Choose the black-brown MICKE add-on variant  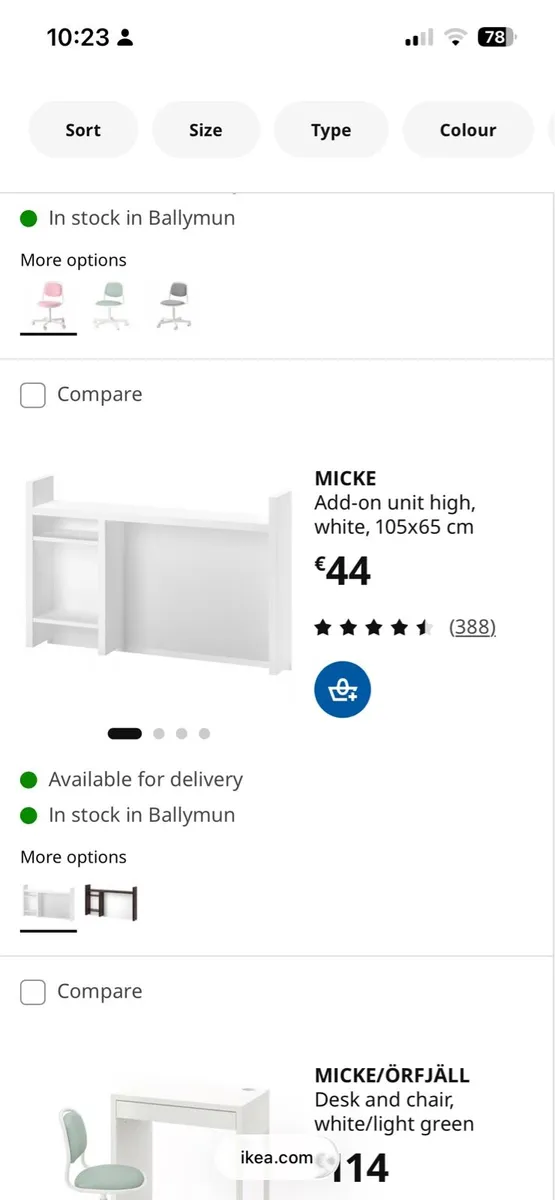pos(111,903)
